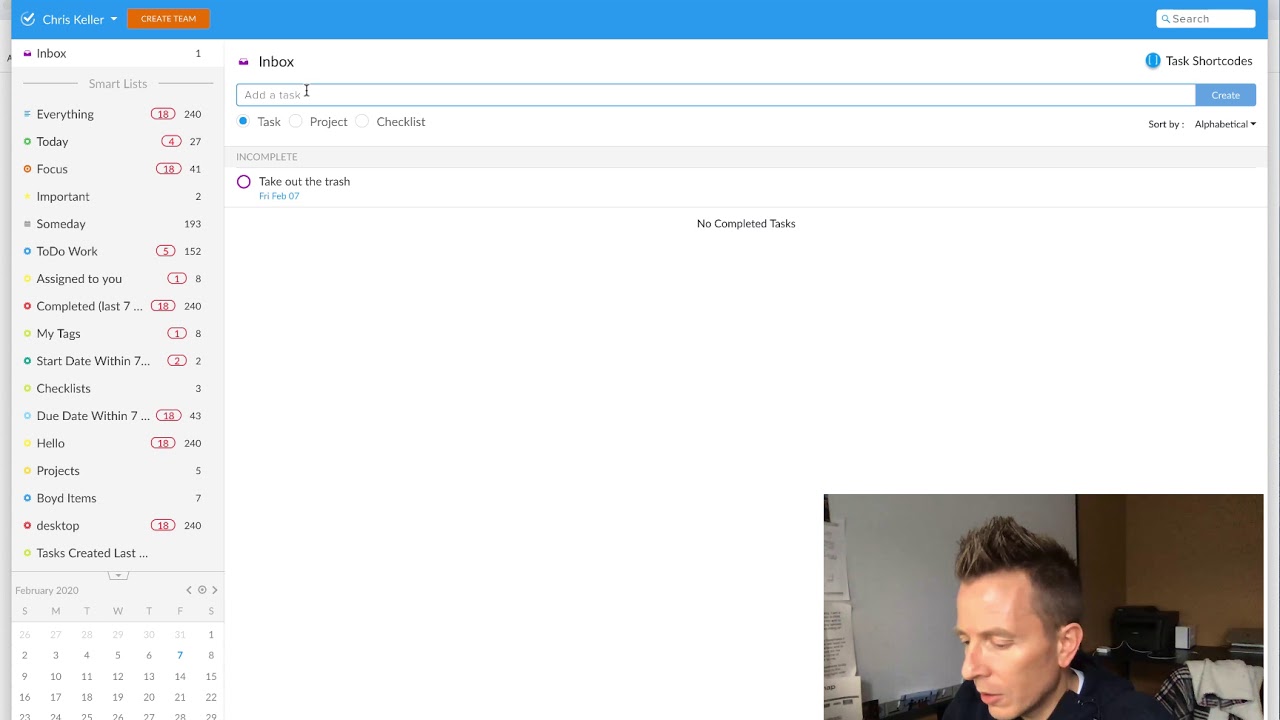Click the search magnifier icon

[x=1165, y=19]
